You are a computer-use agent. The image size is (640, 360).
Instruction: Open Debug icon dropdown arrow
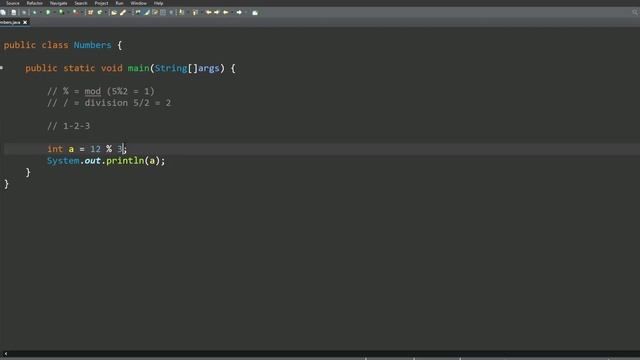41,12
